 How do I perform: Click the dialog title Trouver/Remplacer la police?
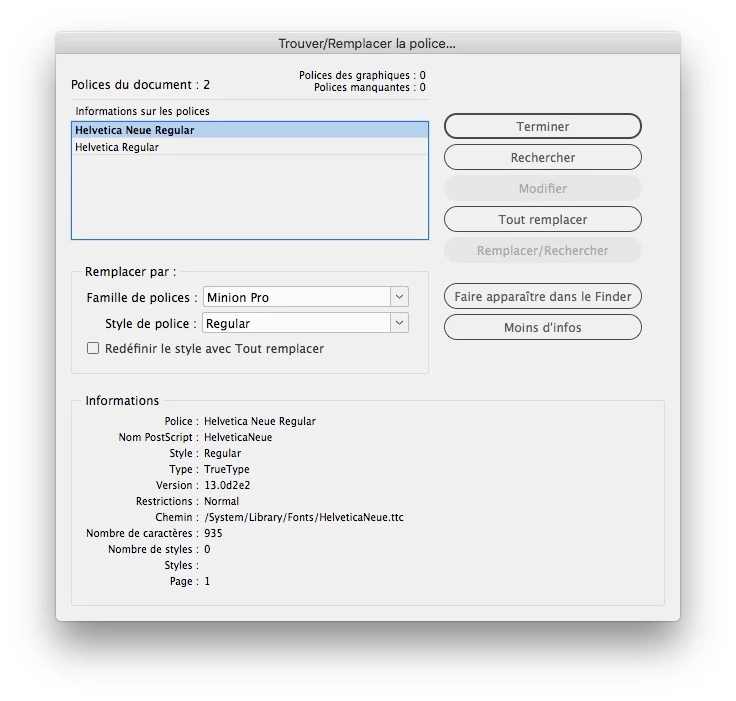click(x=367, y=44)
